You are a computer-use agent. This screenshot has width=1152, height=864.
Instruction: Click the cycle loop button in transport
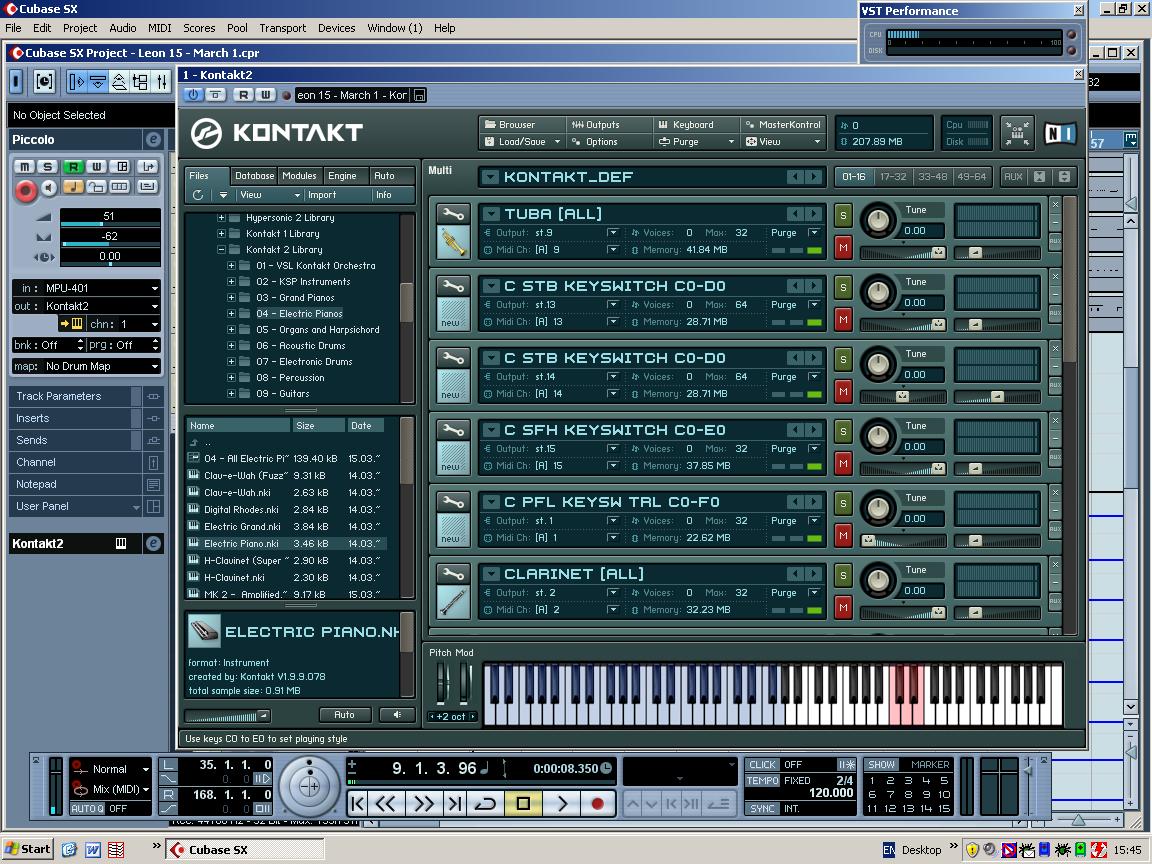click(x=486, y=803)
